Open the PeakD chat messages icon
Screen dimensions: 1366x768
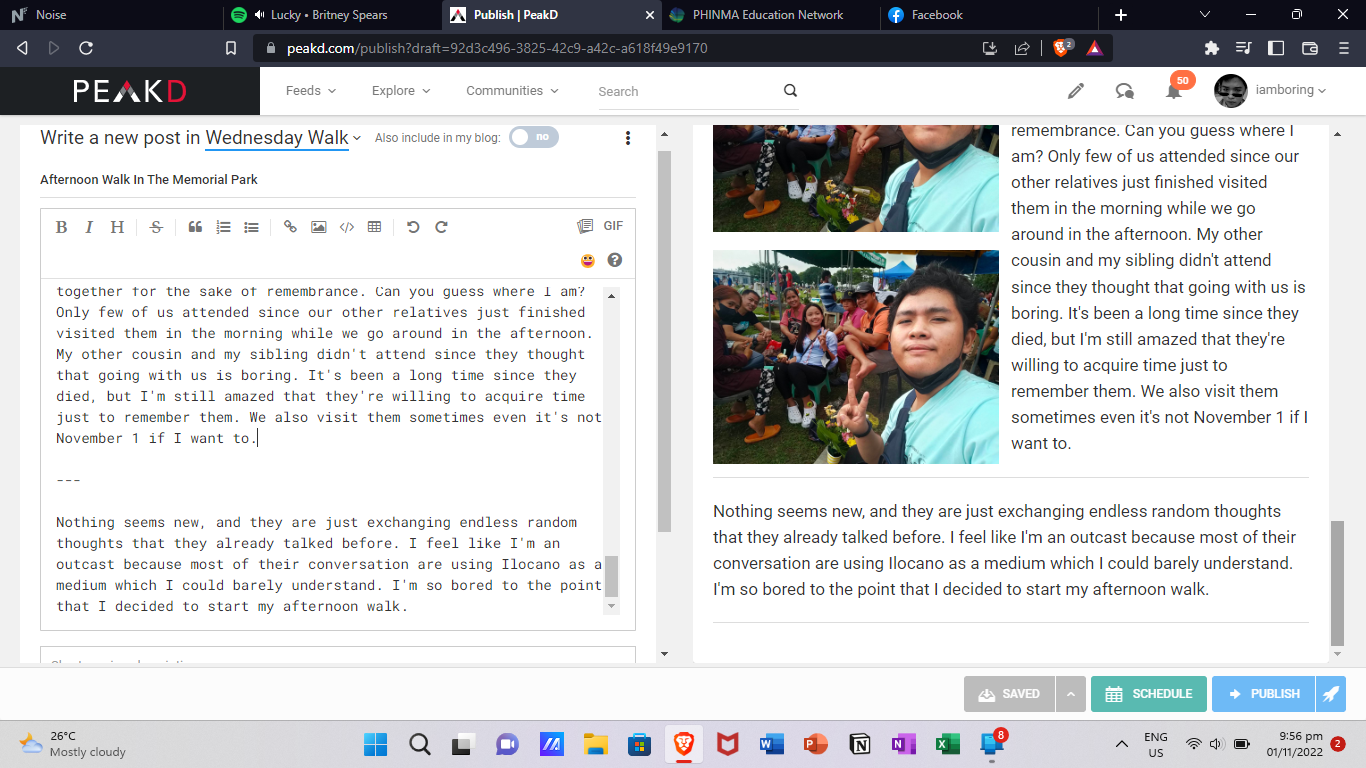click(x=1125, y=91)
